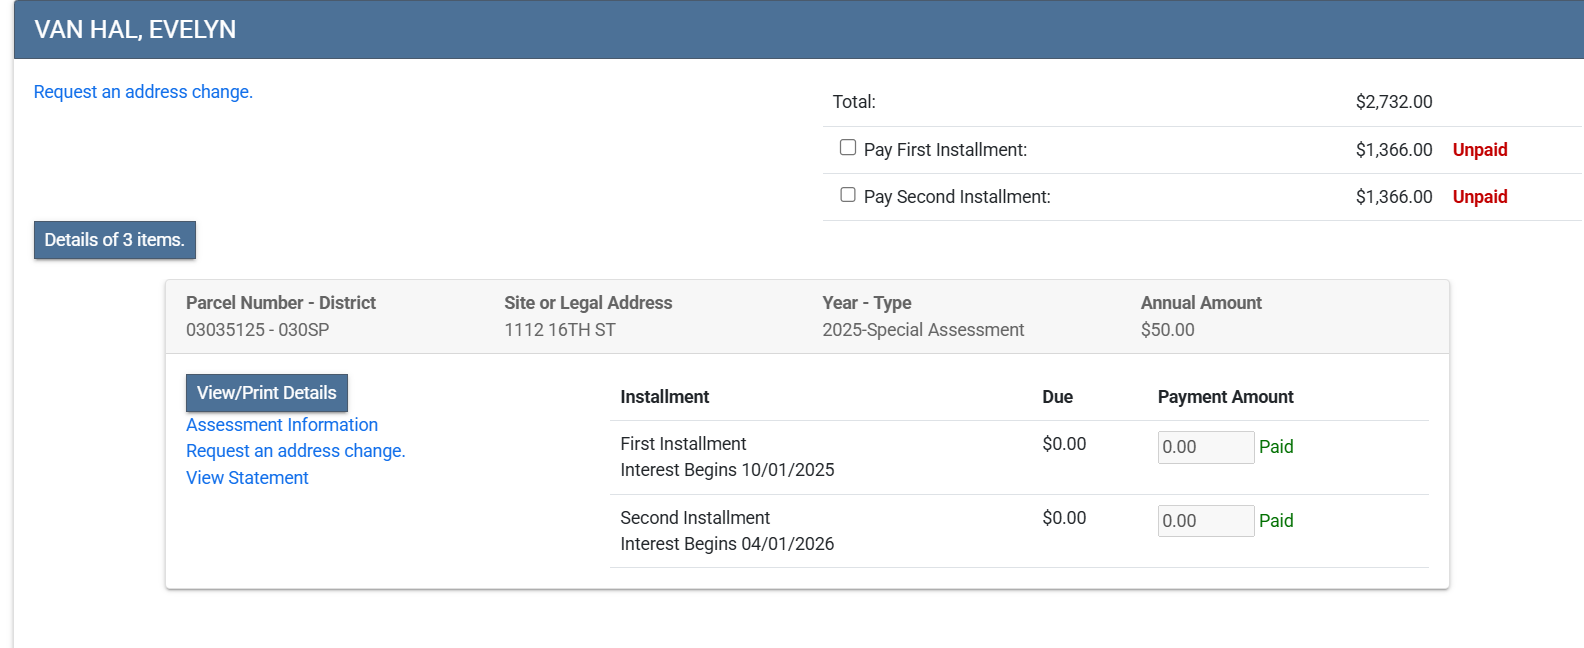Check the Pay Second Installment checkbox
Screen dimensions: 1584x648
tap(848, 195)
